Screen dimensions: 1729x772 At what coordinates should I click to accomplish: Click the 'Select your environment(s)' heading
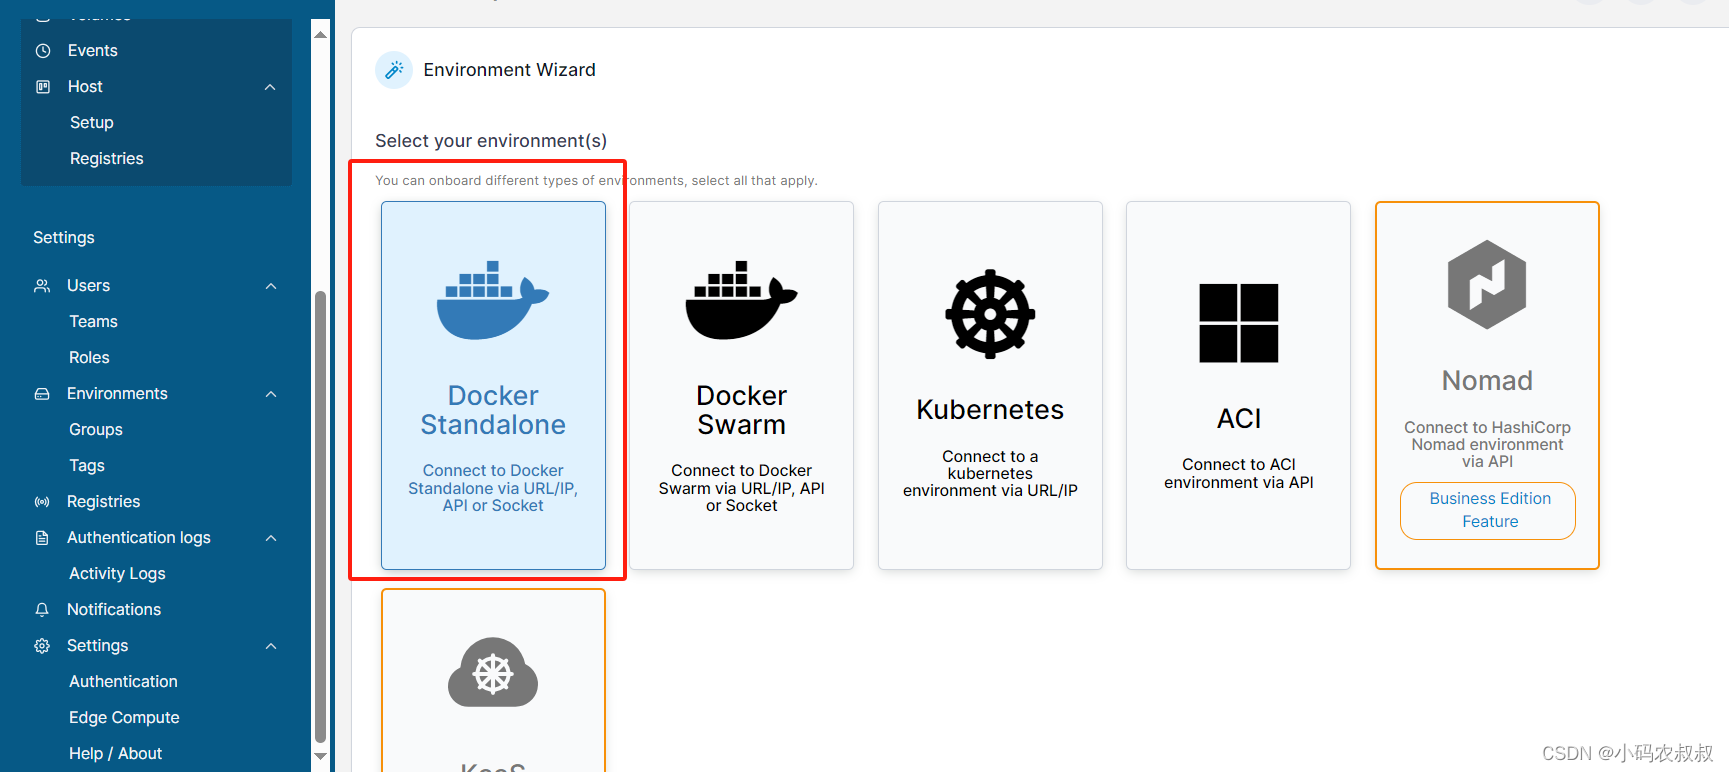tap(491, 141)
